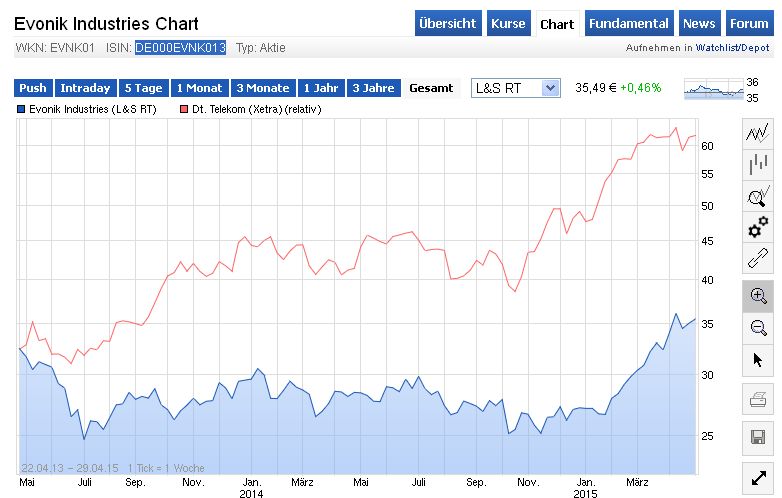Select the line chart type icon

[x=757, y=132]
